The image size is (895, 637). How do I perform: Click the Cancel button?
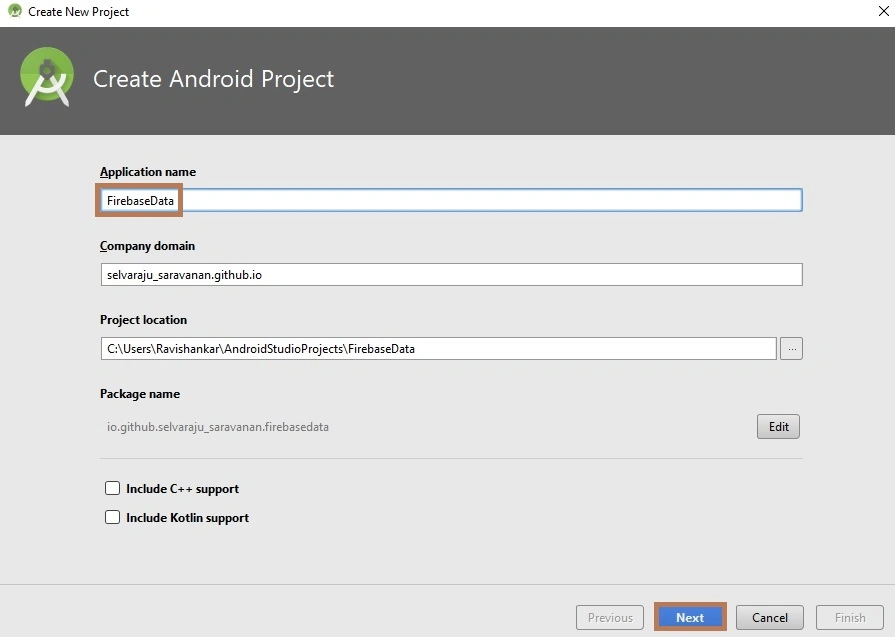769,617
